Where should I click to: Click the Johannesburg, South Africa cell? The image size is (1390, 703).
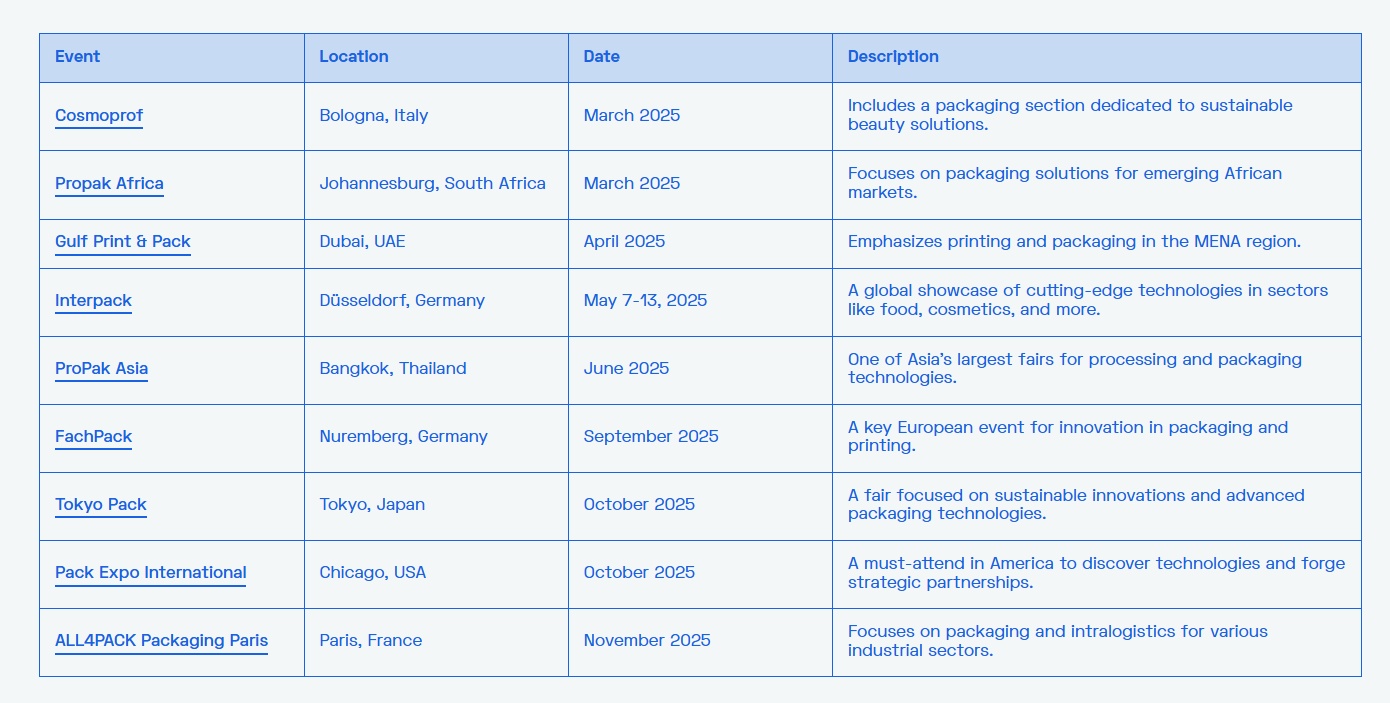coord(436,184)
